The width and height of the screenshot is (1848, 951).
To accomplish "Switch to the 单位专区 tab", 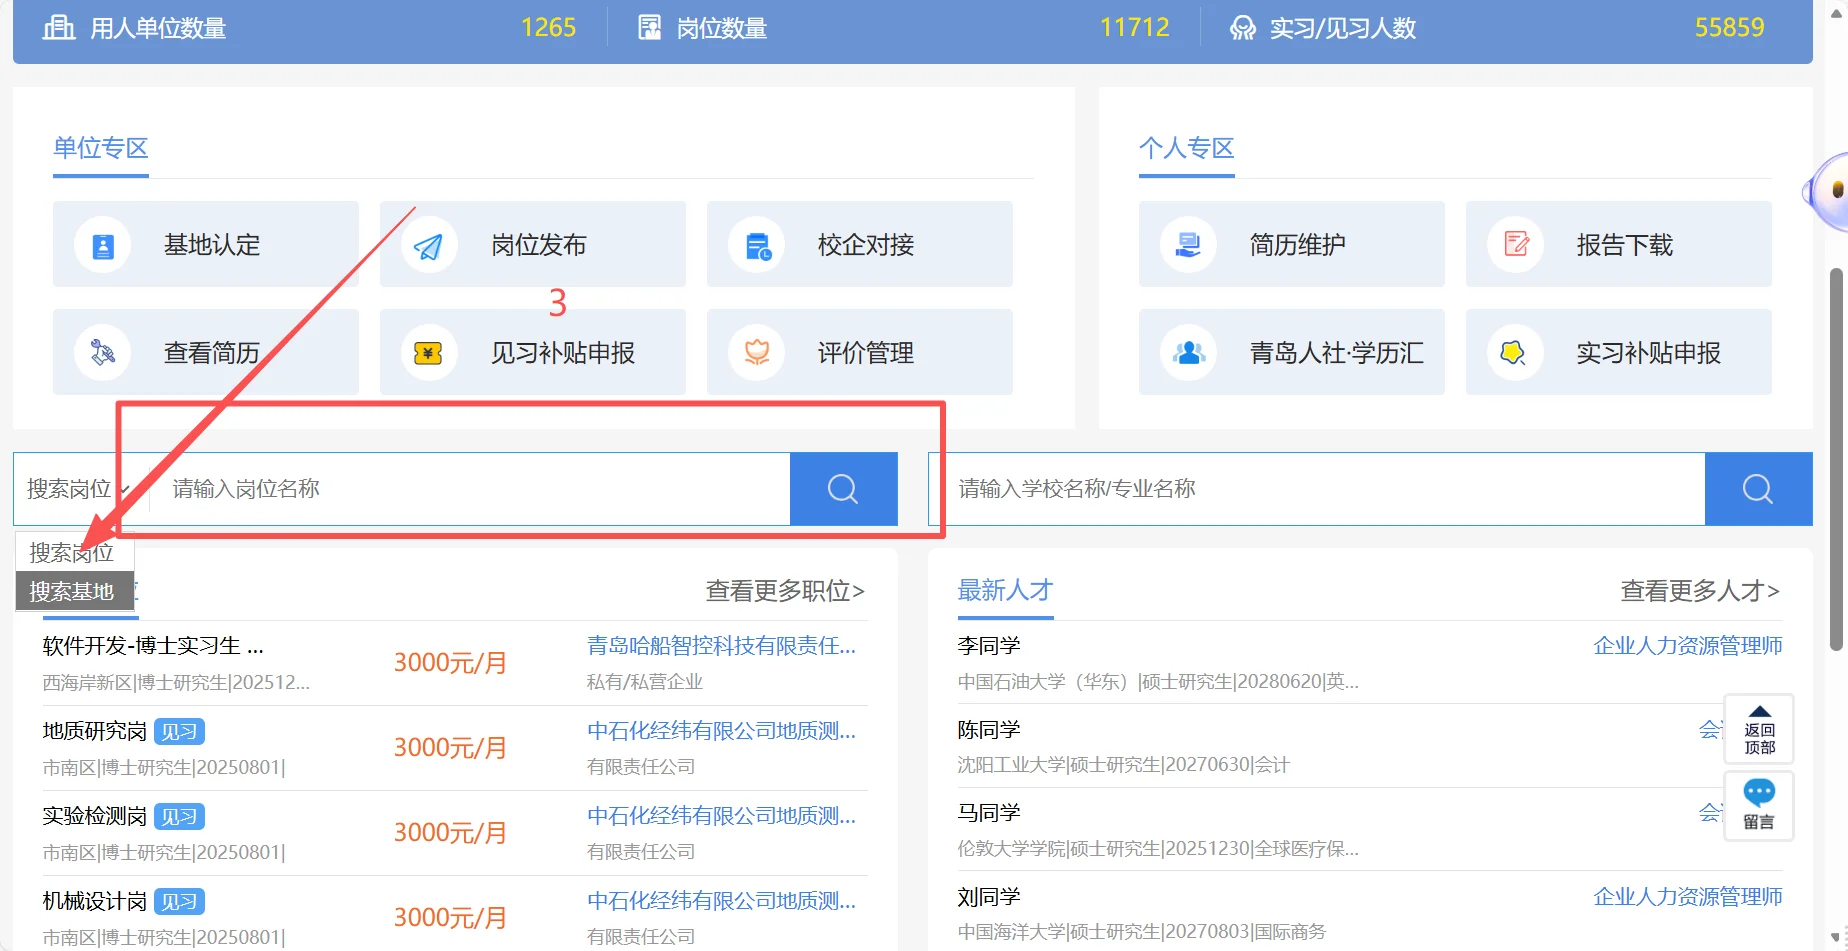I will tap(100, 148).
